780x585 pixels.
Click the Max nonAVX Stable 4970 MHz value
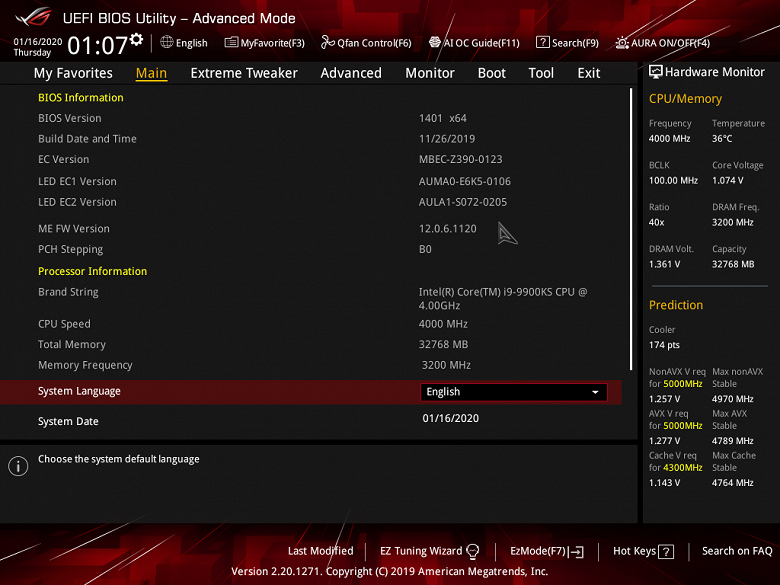732,399
